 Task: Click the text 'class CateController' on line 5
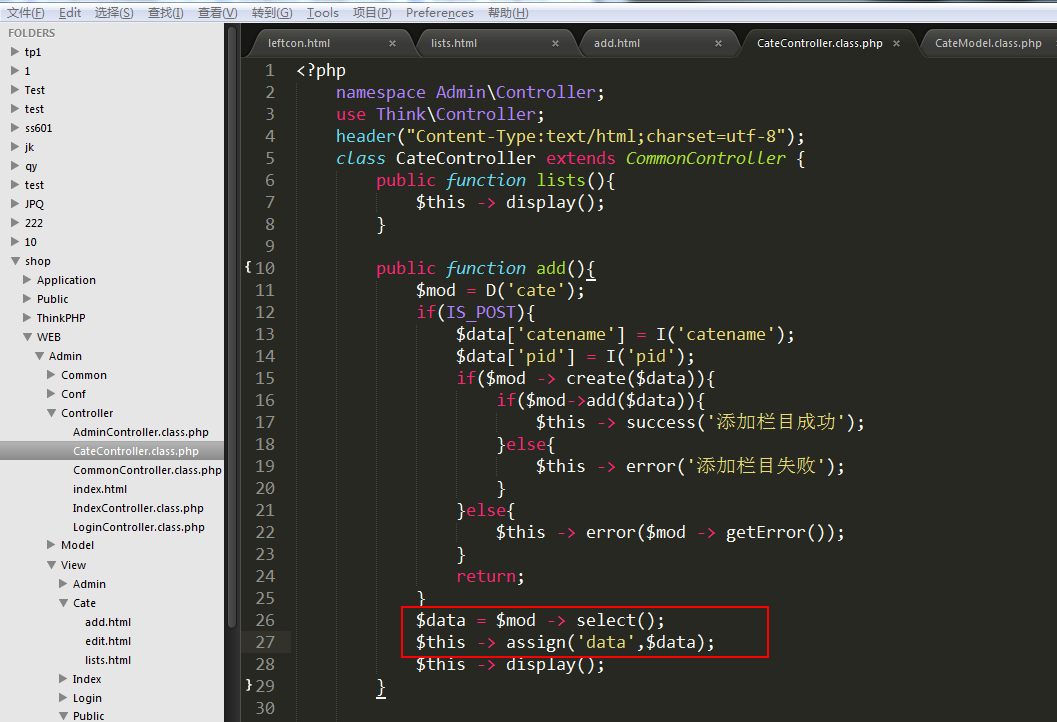pos(435,158)
